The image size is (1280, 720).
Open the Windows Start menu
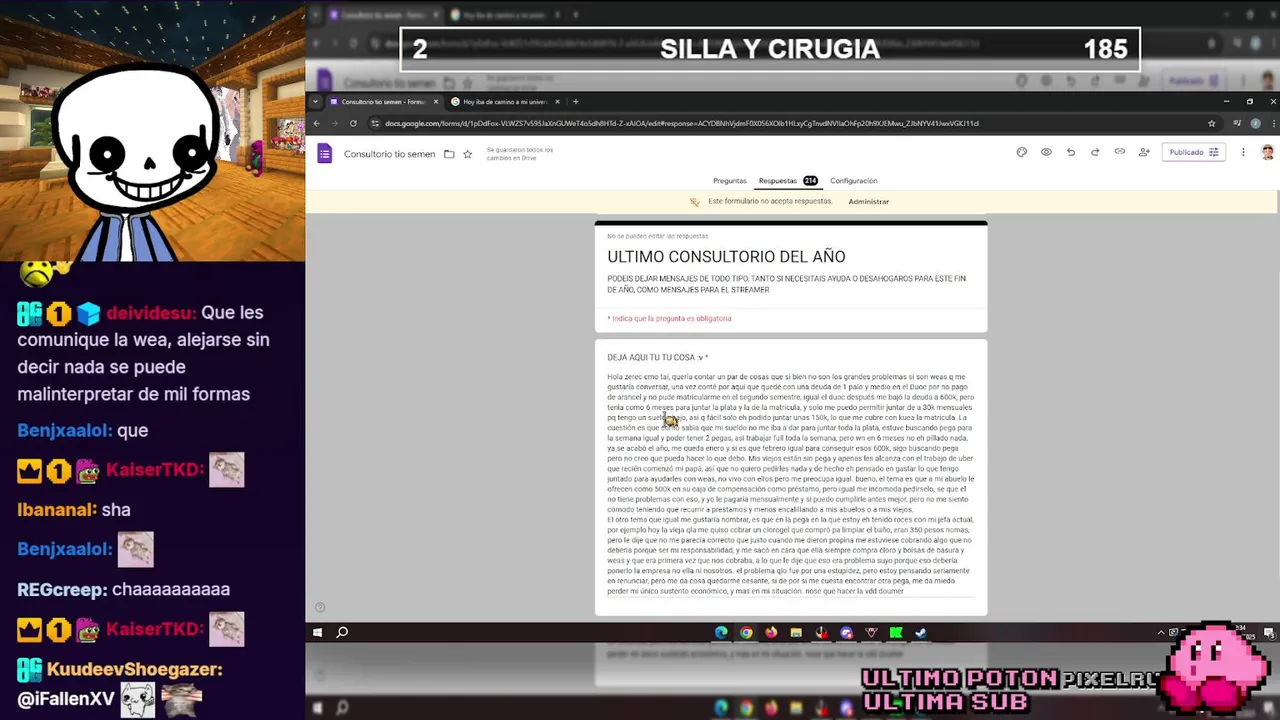click(x=318, y=632)
